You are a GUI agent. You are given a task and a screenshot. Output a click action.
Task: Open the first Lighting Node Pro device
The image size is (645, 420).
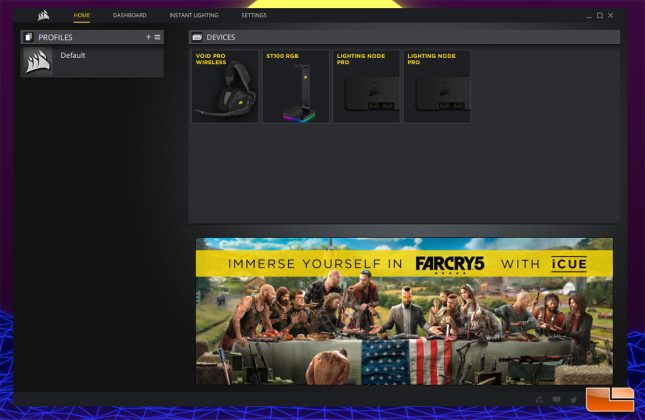367,86
